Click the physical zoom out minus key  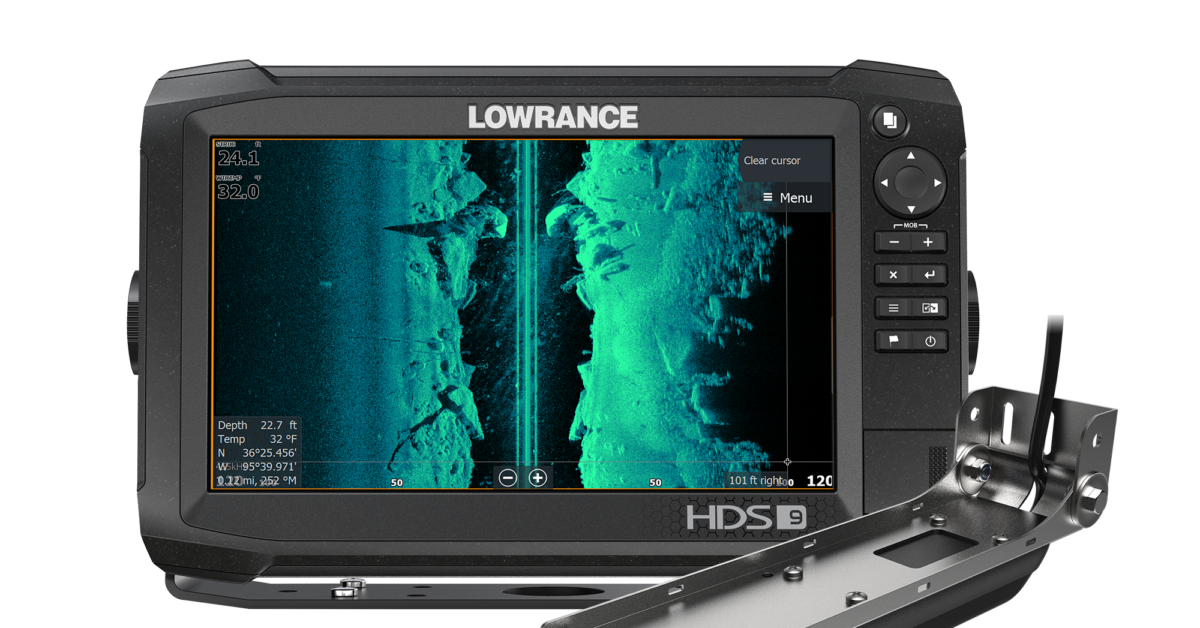894,242
